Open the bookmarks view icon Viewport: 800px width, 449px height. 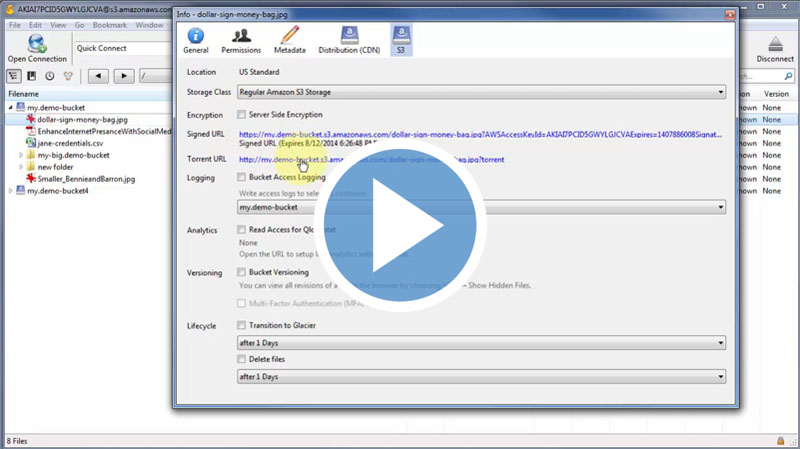tap(32, 76)
